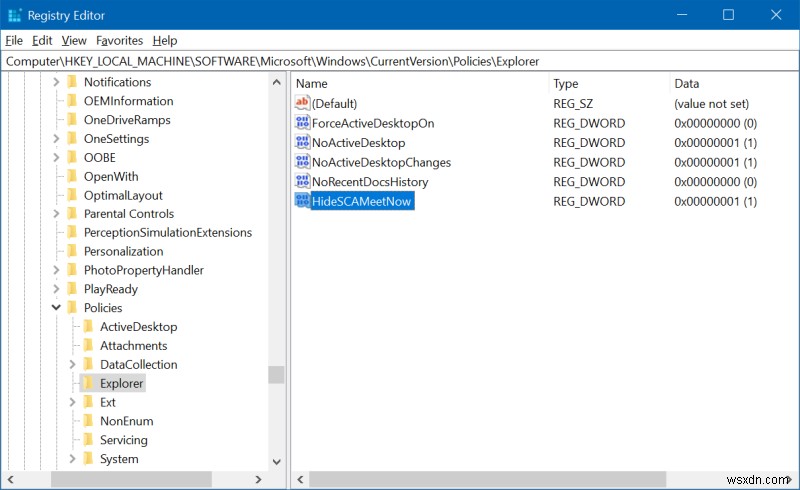Expand the System key
The height and width of the screenshot is (490, 800).
pos(72,459)
